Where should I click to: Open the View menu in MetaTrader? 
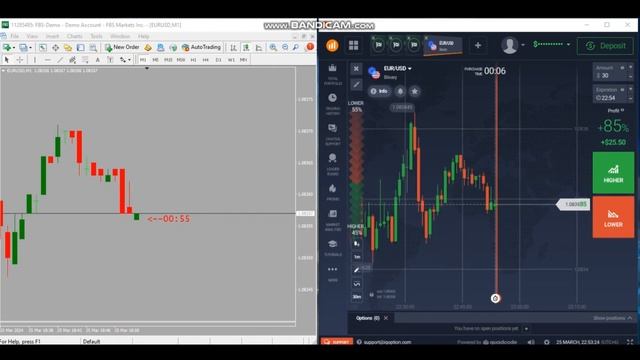(32, 36)
